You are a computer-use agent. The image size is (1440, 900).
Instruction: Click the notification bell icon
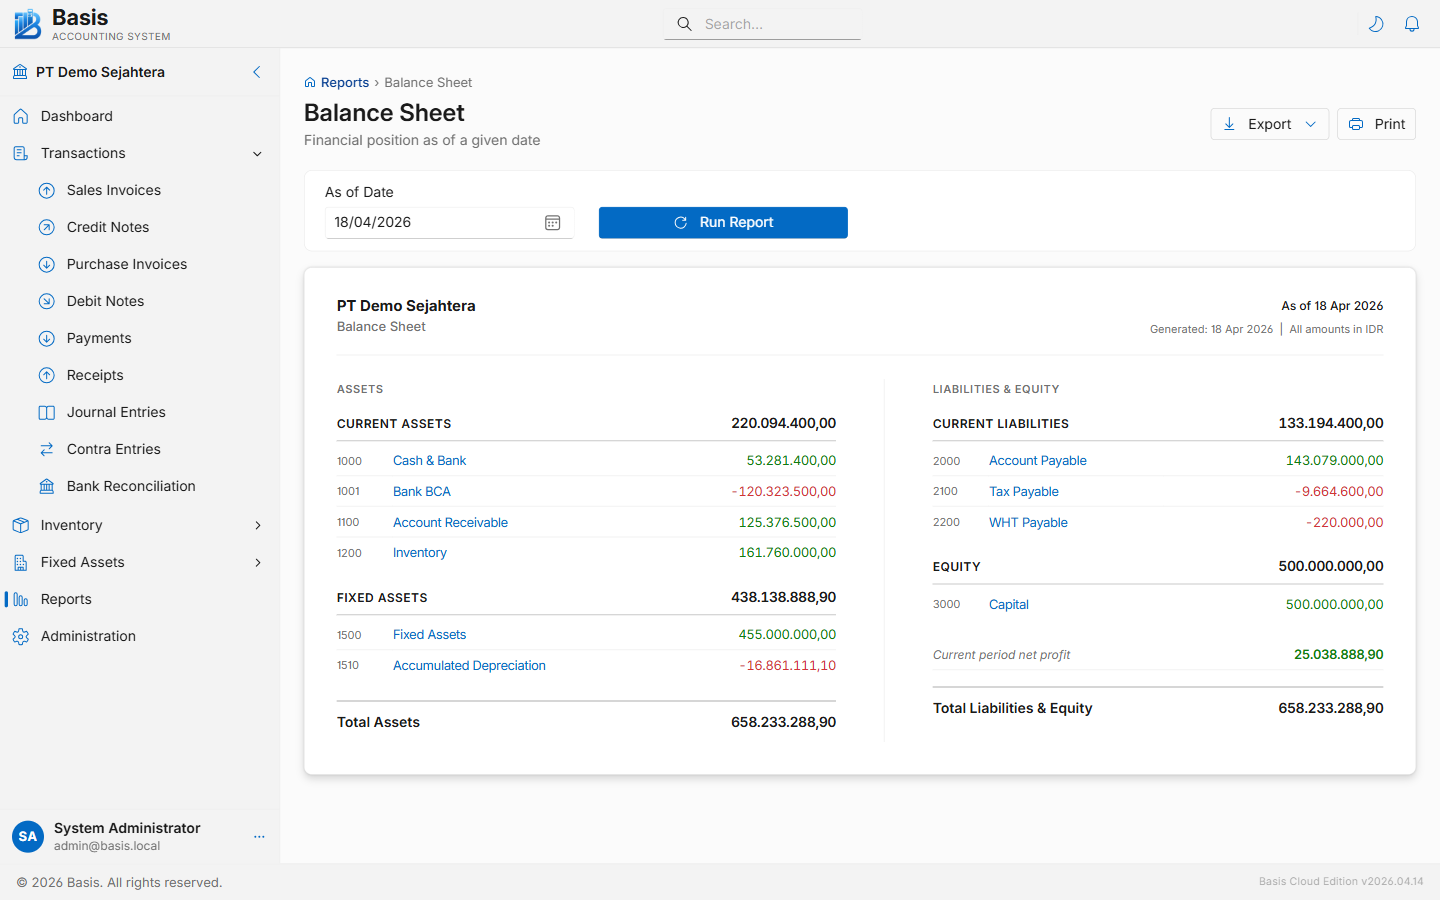[x=1412, y=23]
